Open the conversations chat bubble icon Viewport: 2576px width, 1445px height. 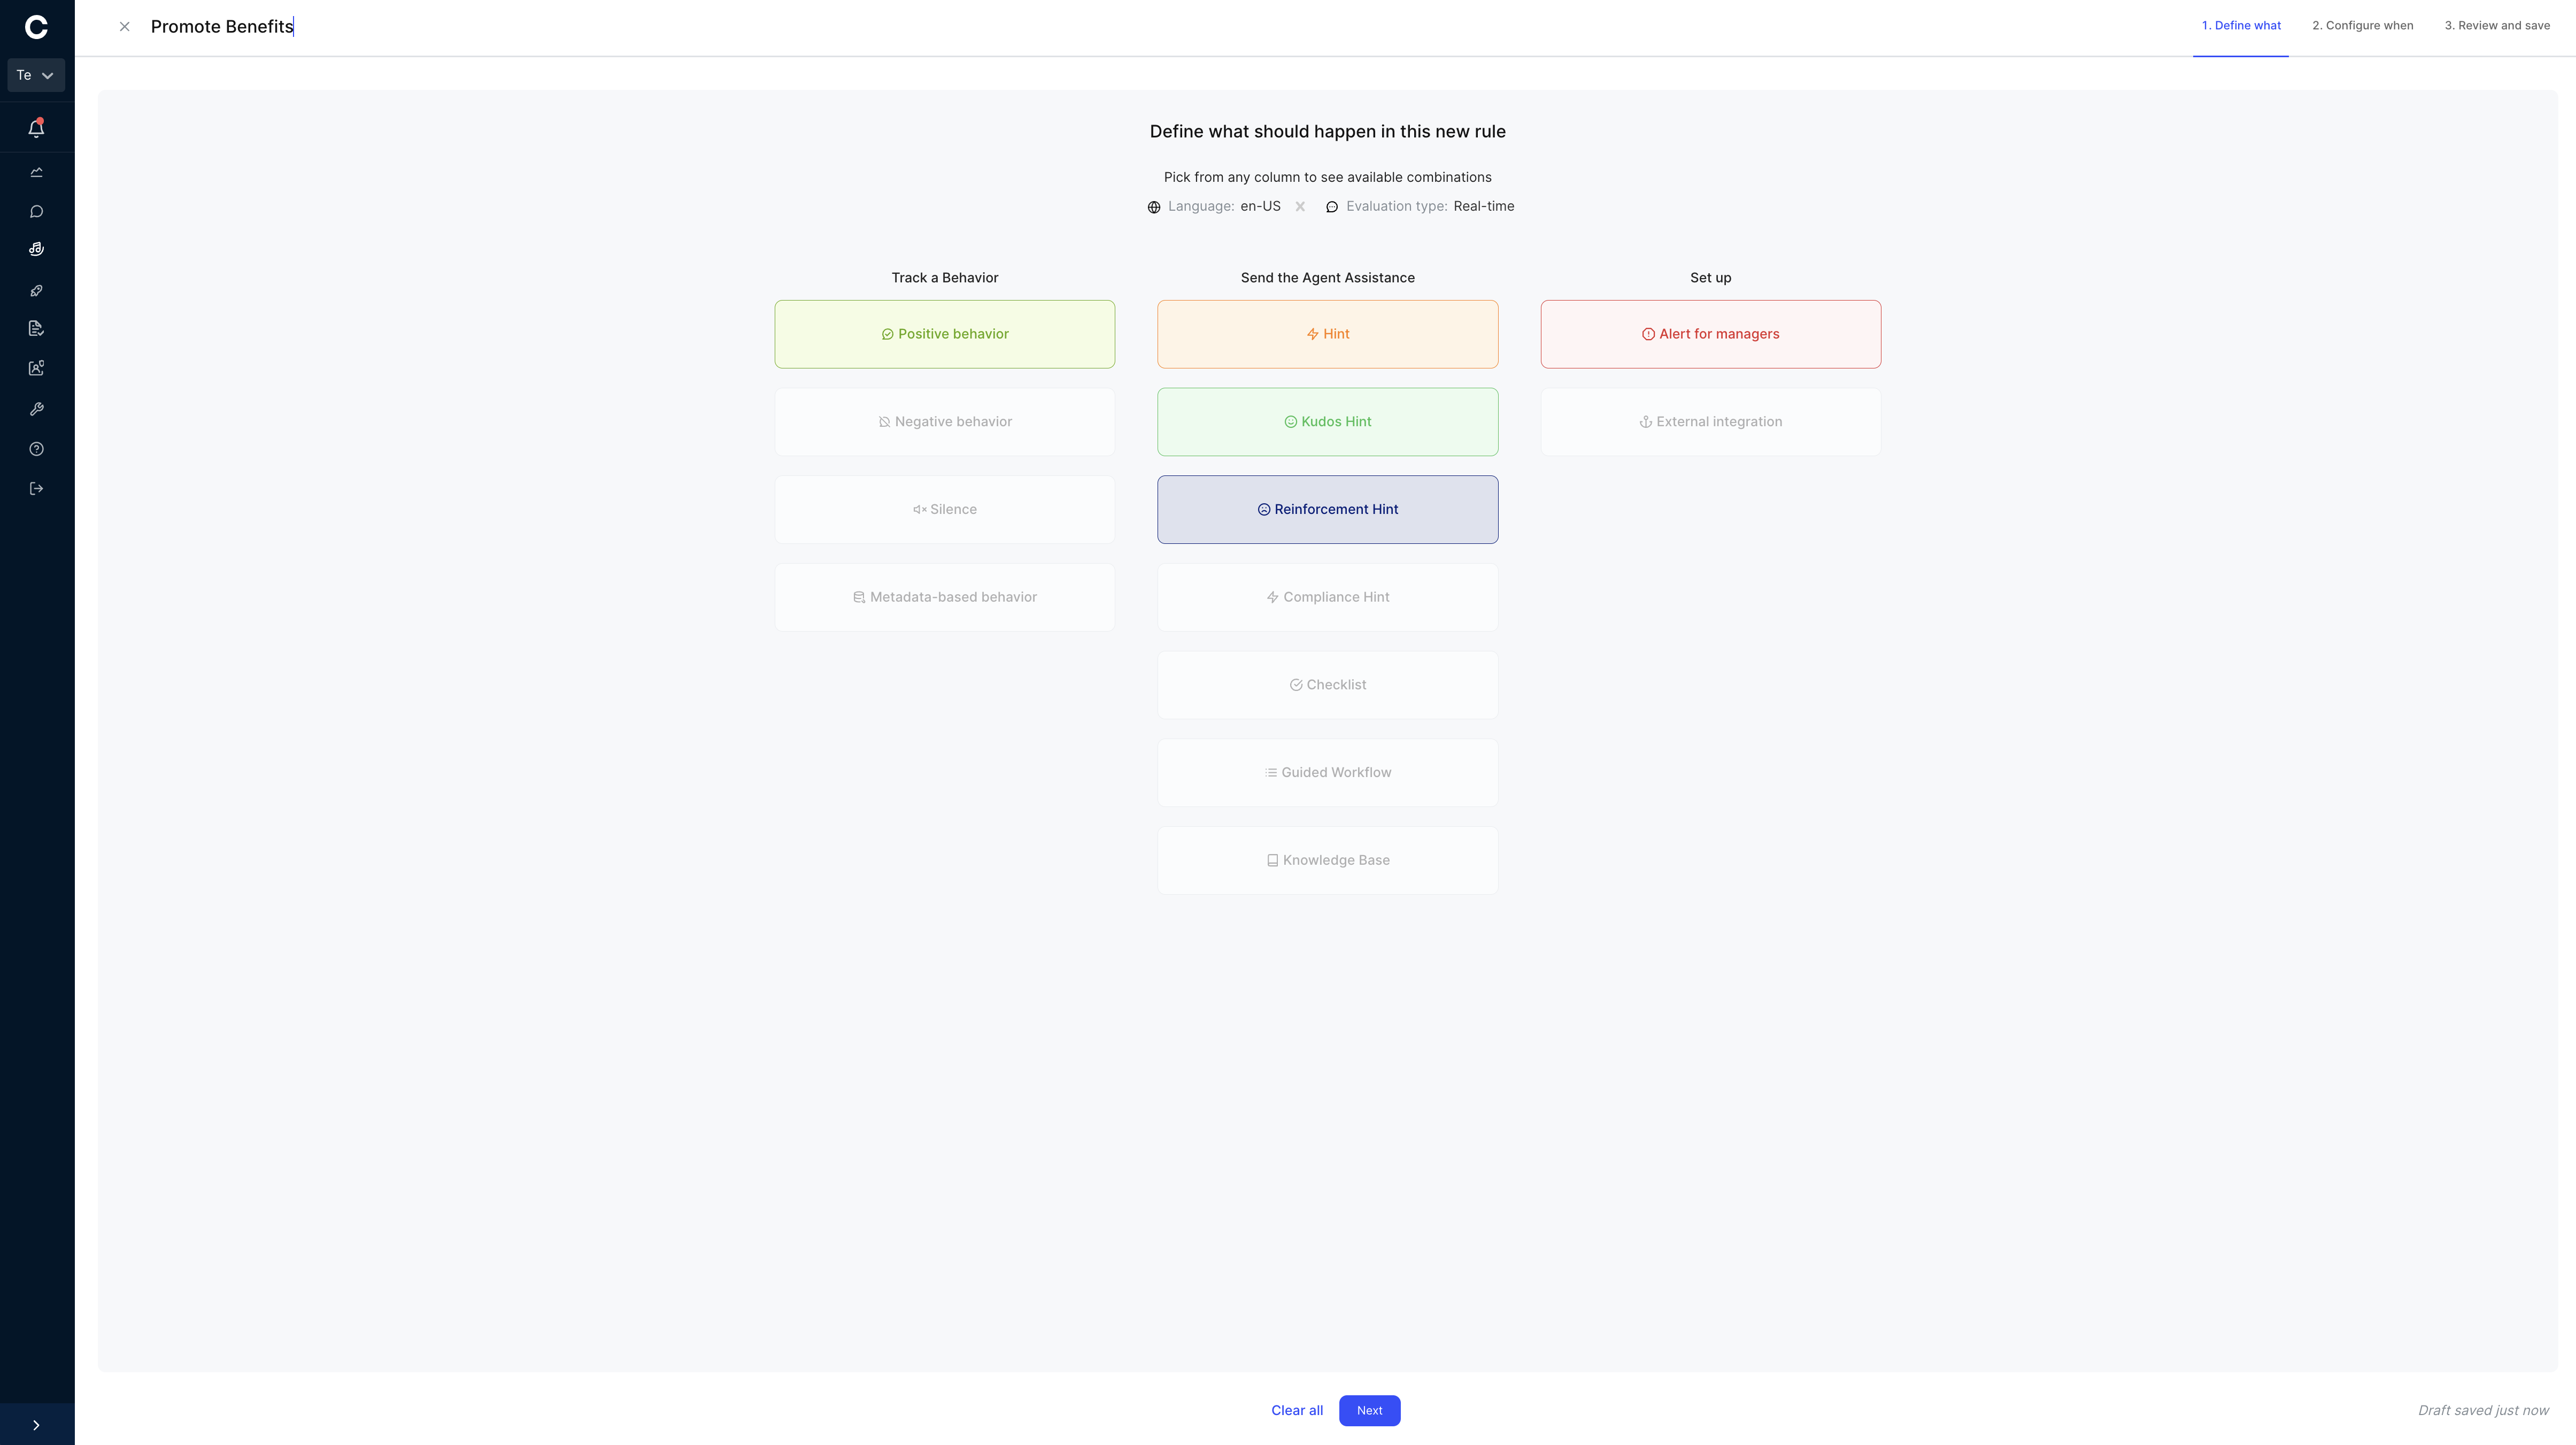click(x=37, y=211)
